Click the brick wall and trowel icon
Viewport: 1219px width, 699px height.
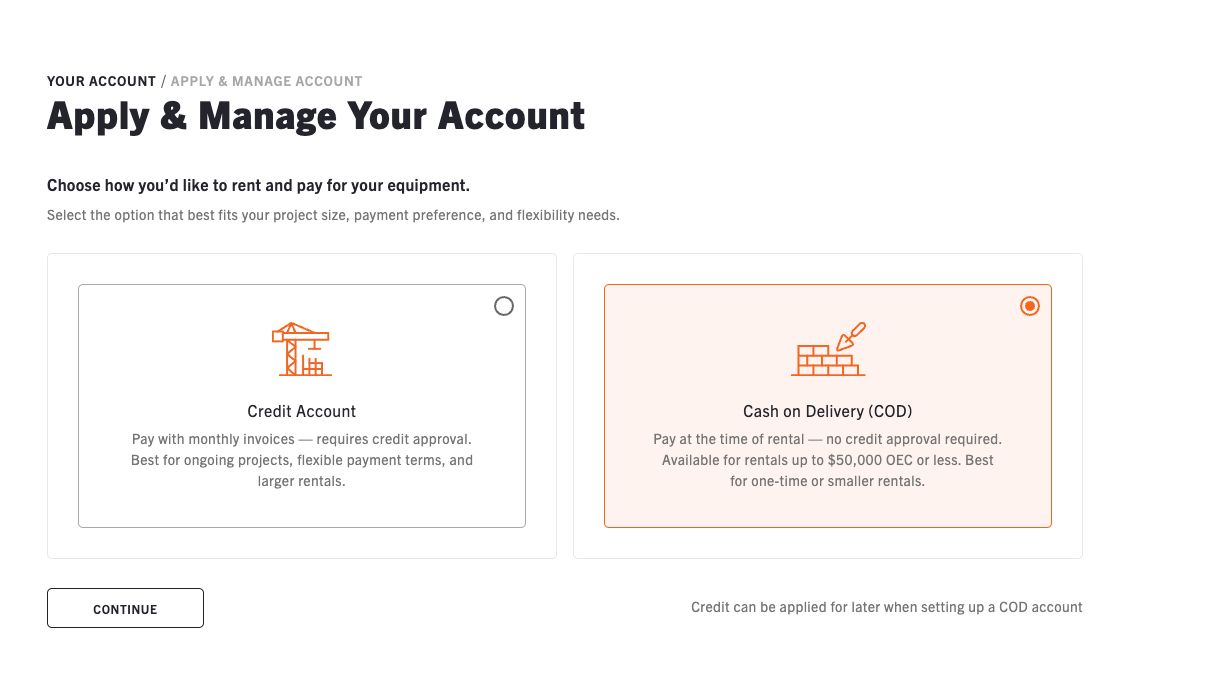click(x=828, y=349)
